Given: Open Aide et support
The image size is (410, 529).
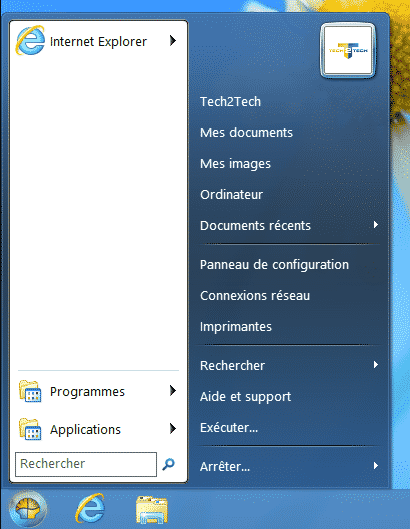Looking at the screenshot, I should 245,397.
